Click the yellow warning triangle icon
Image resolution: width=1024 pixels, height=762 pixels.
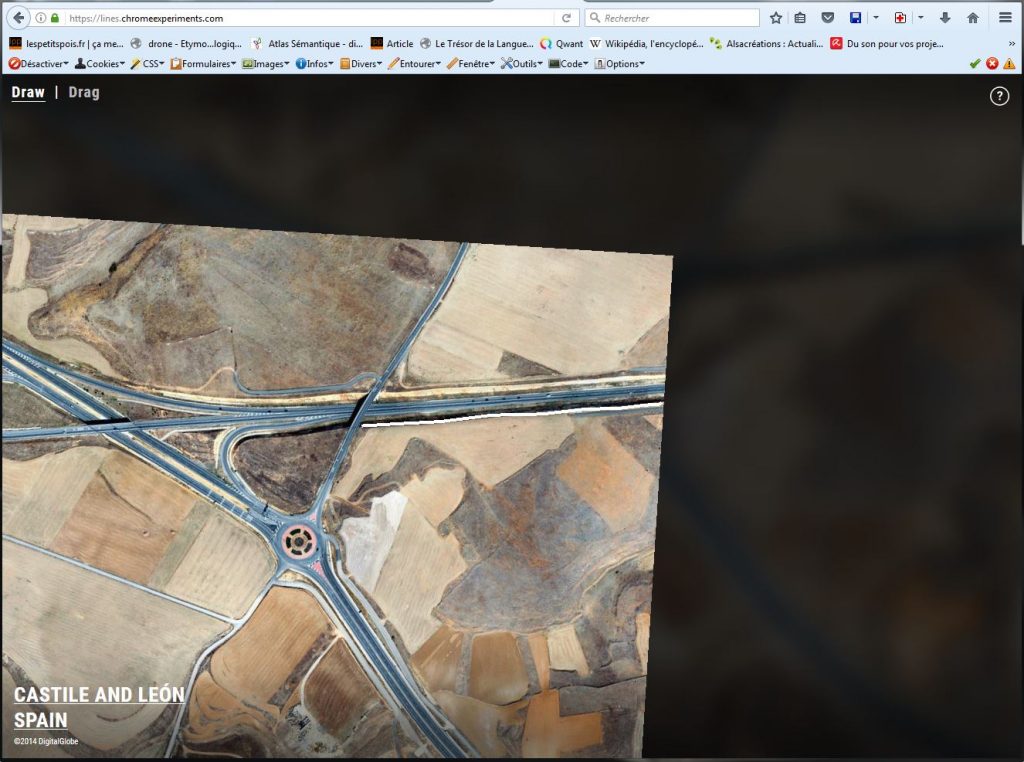(x=1009, y=63)
